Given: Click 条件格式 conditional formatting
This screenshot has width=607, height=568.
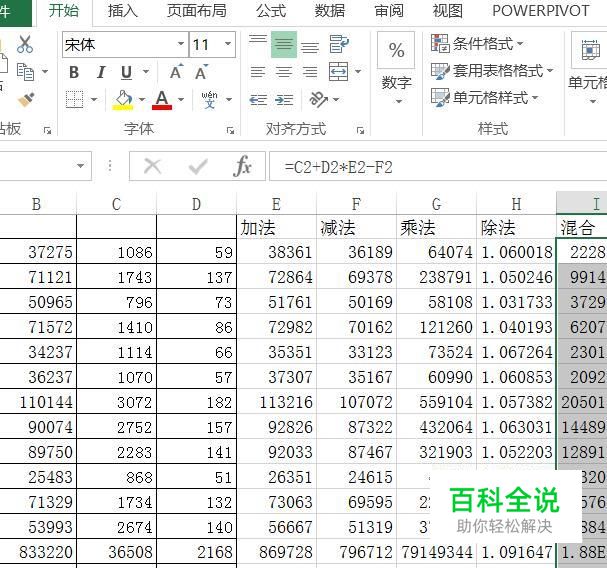Looking at the screenshot, I should [x=477, y=44].
